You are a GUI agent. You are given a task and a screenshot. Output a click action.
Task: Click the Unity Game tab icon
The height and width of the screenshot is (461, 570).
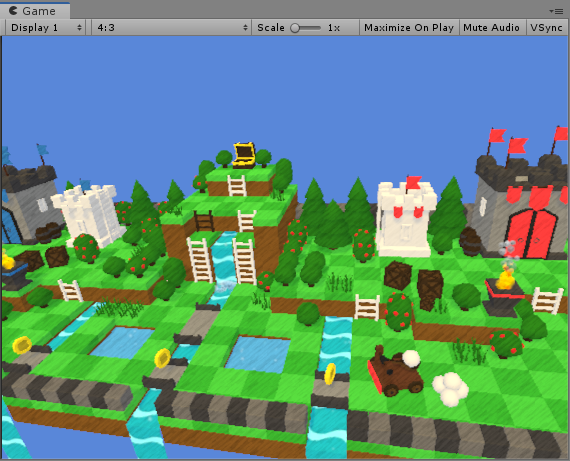click(13, 11)
